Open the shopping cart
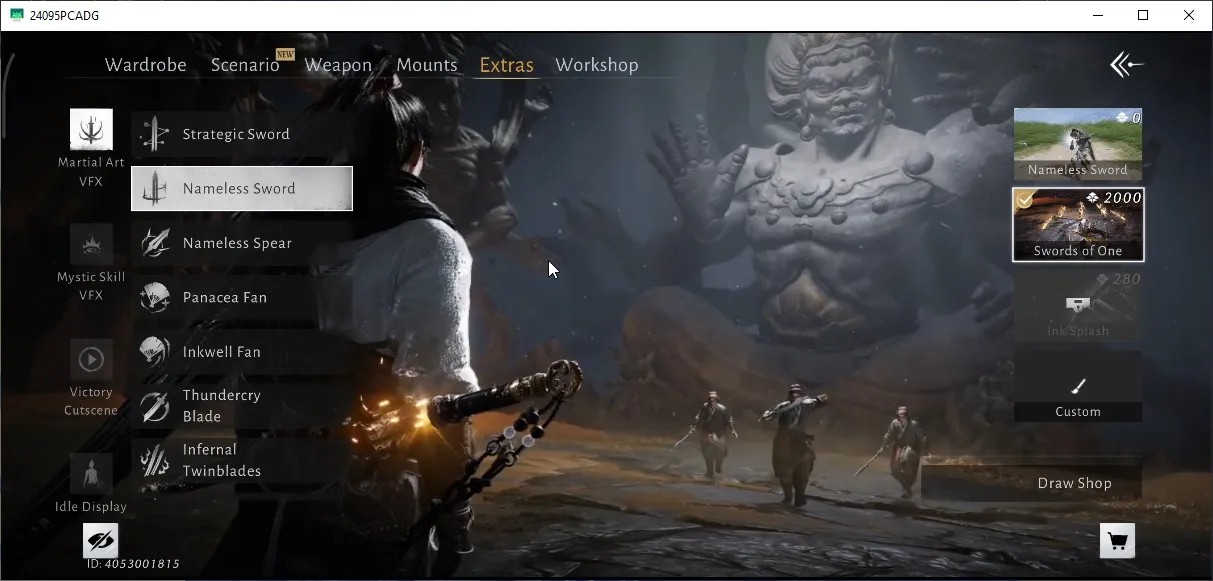1213x581 pixels. point(1117,541)
